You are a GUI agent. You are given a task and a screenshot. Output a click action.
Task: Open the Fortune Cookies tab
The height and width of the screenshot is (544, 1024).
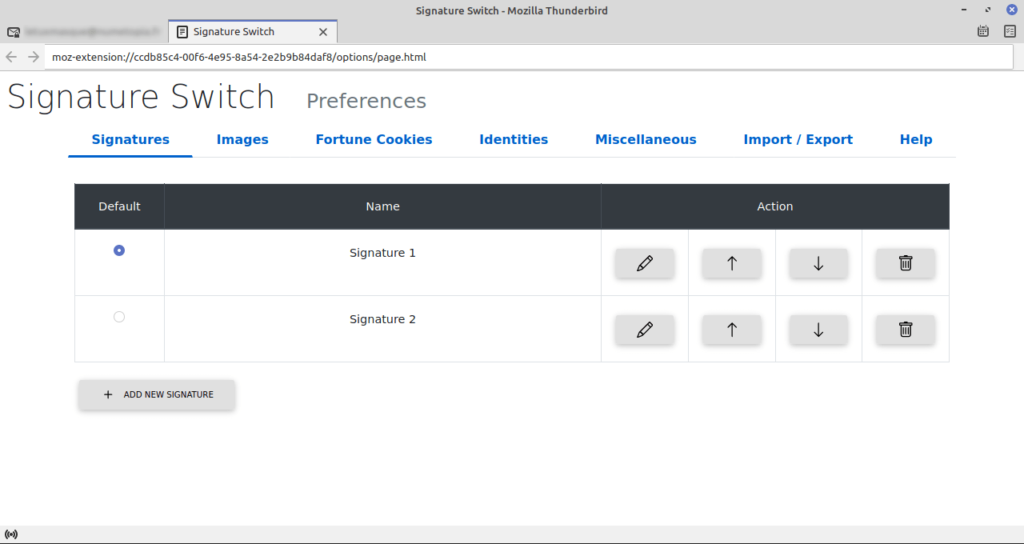374,140
